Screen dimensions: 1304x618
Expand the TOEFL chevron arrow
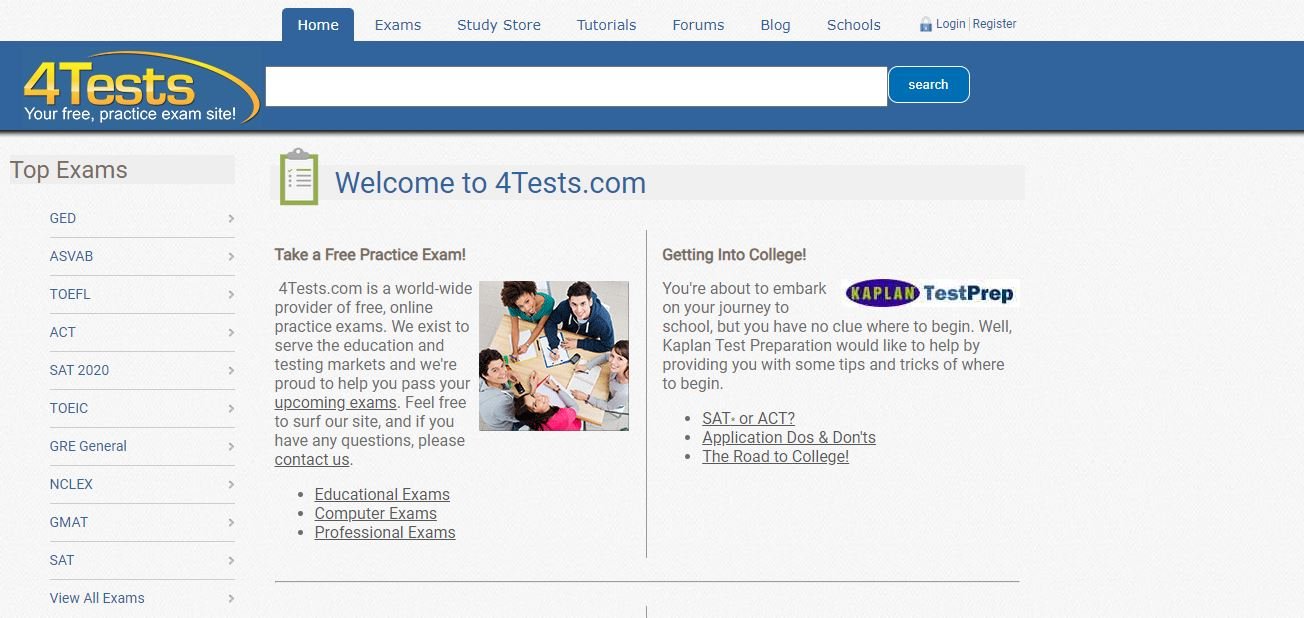pos(231,294)
